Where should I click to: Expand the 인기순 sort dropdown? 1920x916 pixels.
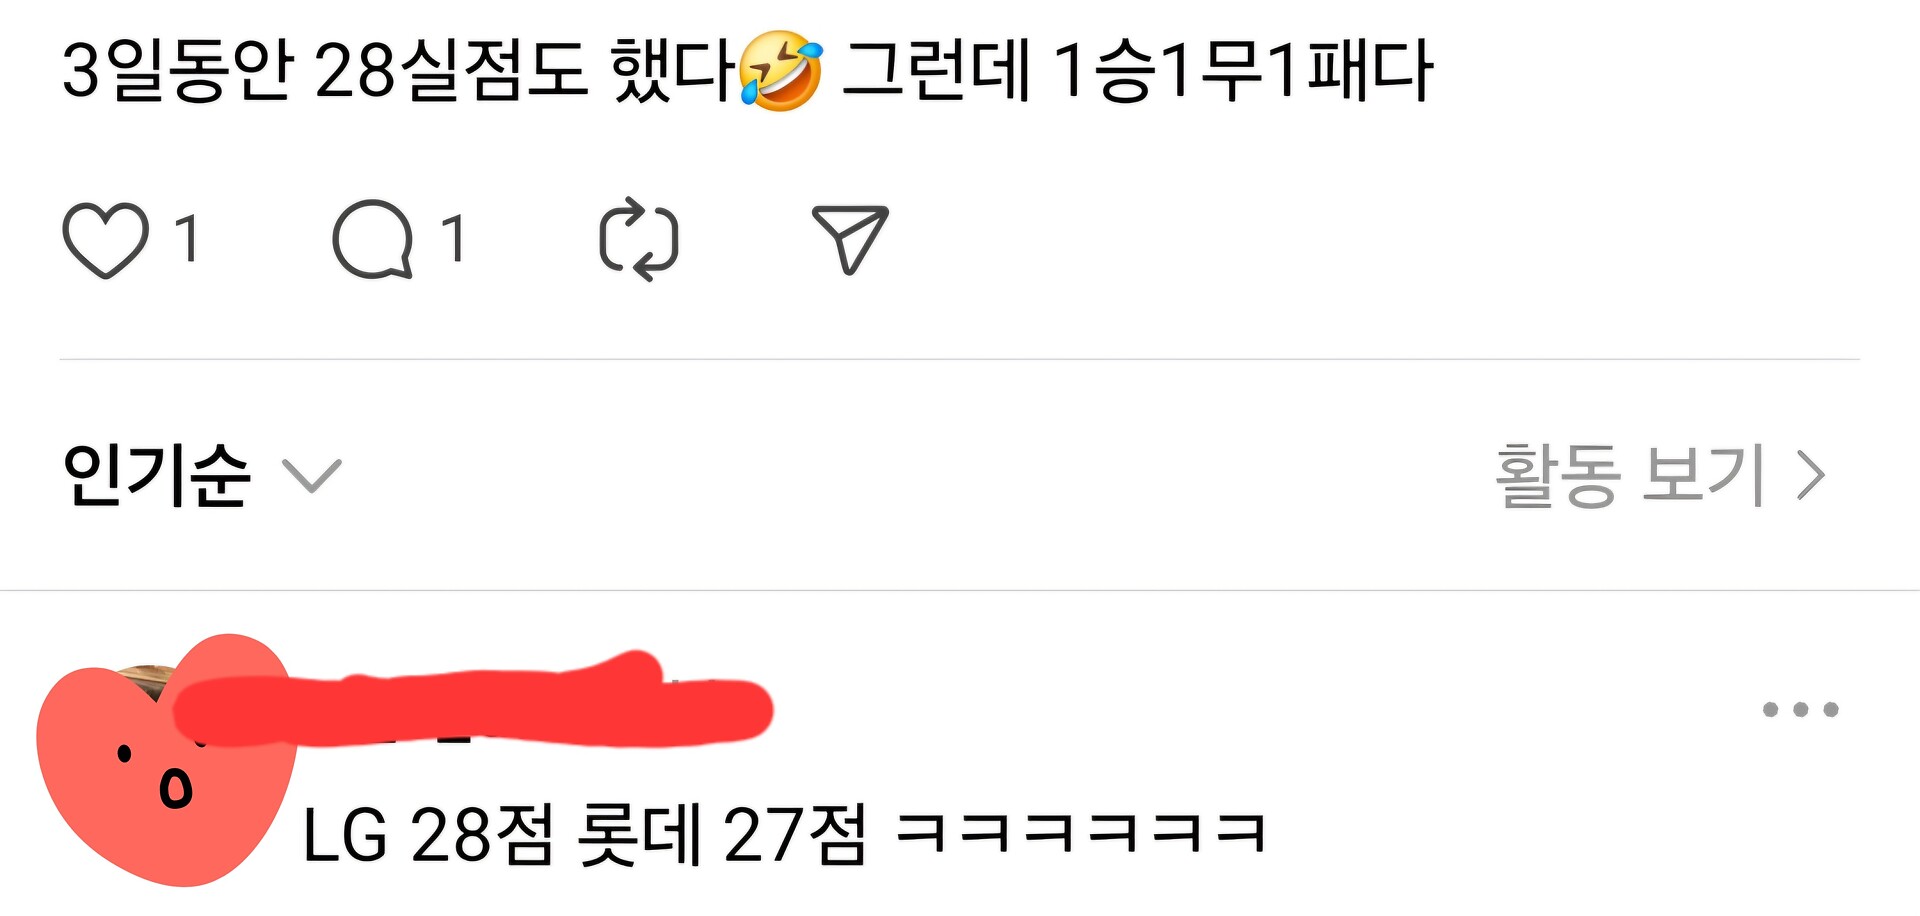click(x=201, y=475)
